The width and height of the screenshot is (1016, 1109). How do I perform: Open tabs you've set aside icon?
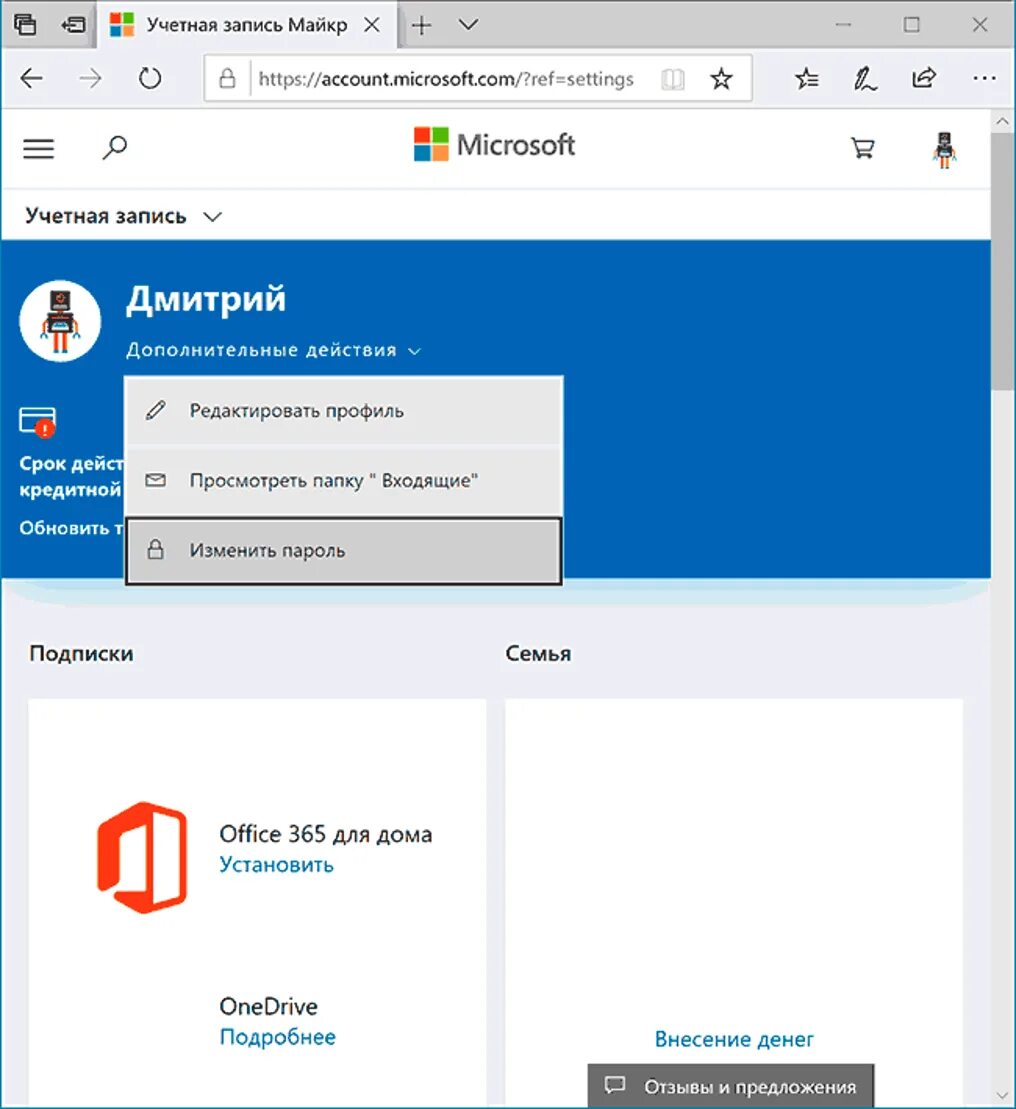click(x=25, y=25)
